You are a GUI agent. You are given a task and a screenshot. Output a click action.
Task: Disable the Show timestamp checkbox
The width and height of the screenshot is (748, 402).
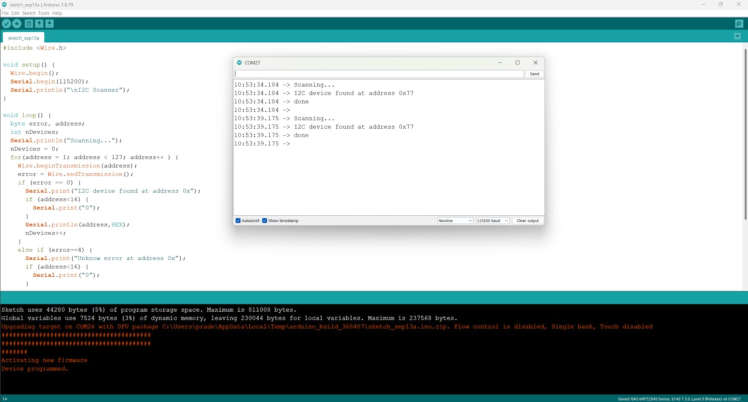click(265, 220)
